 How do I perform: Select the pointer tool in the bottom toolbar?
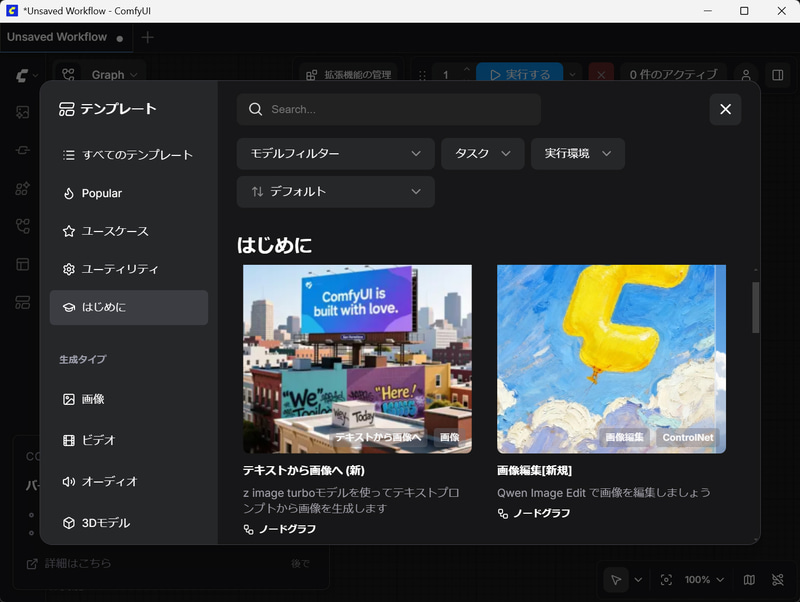tap(616, 580)
